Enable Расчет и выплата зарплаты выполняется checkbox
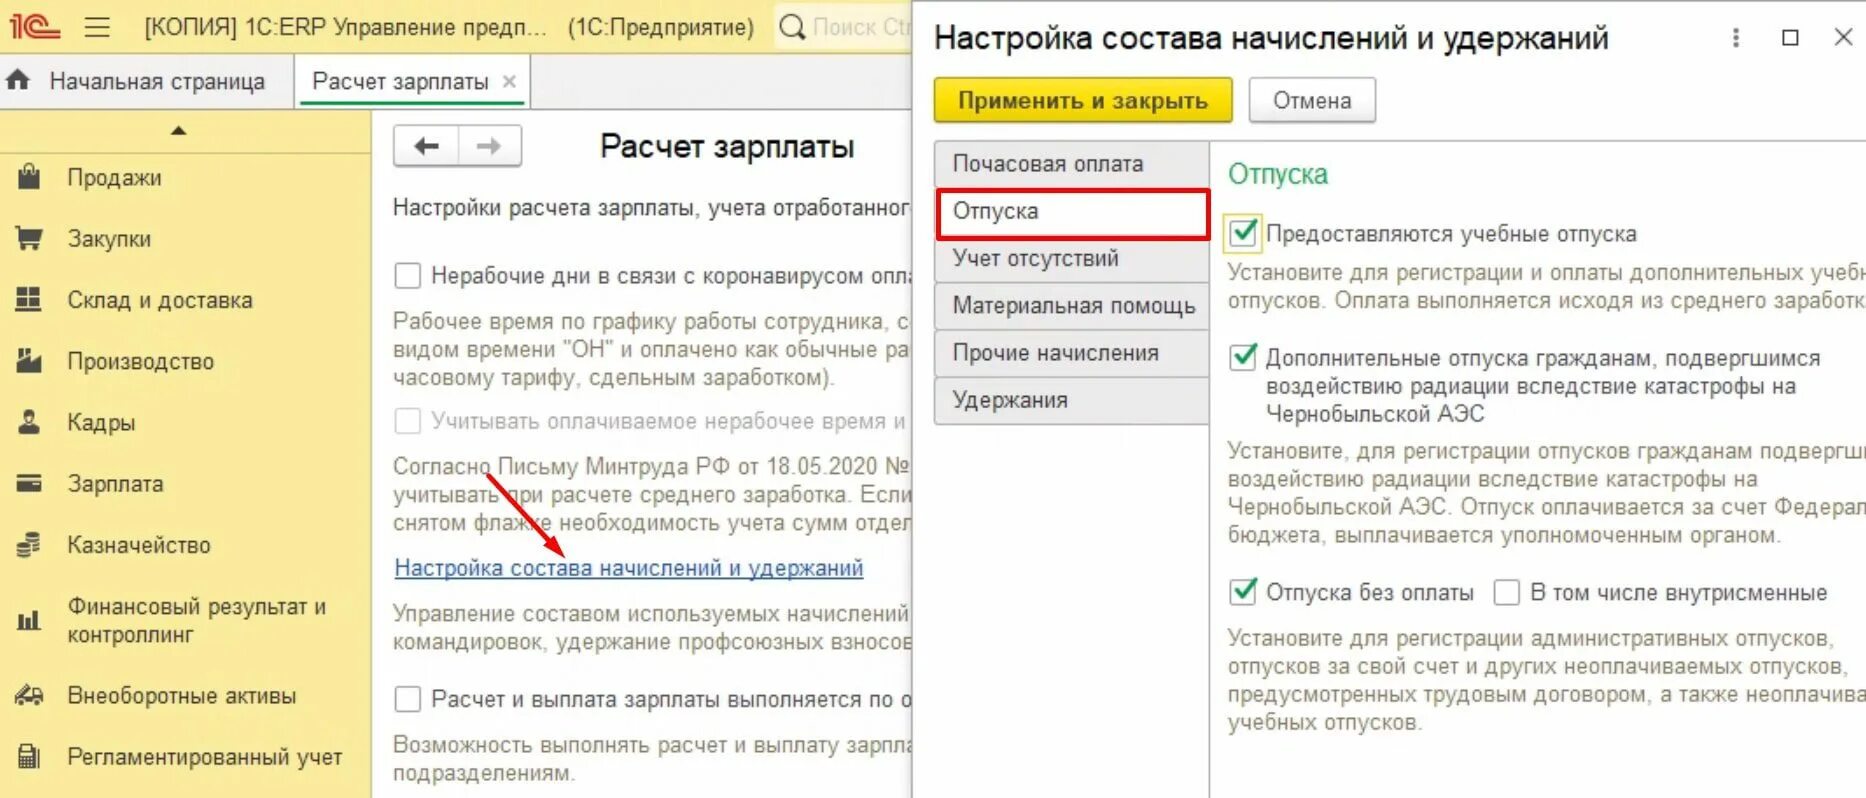1866x798 pixels. tap(407, 698)
